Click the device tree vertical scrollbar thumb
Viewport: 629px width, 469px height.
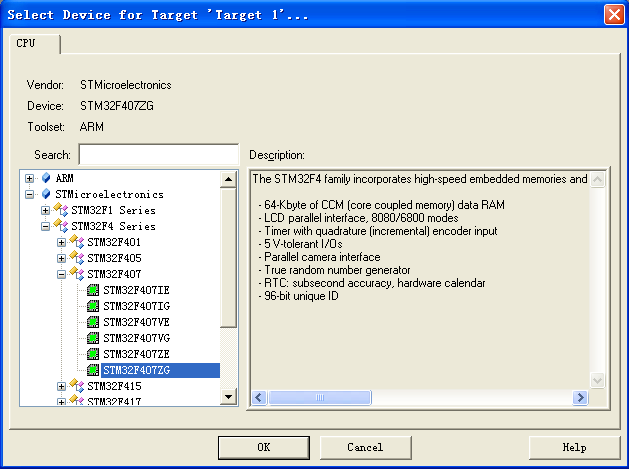pyautogui.click(x=229, y=258)
